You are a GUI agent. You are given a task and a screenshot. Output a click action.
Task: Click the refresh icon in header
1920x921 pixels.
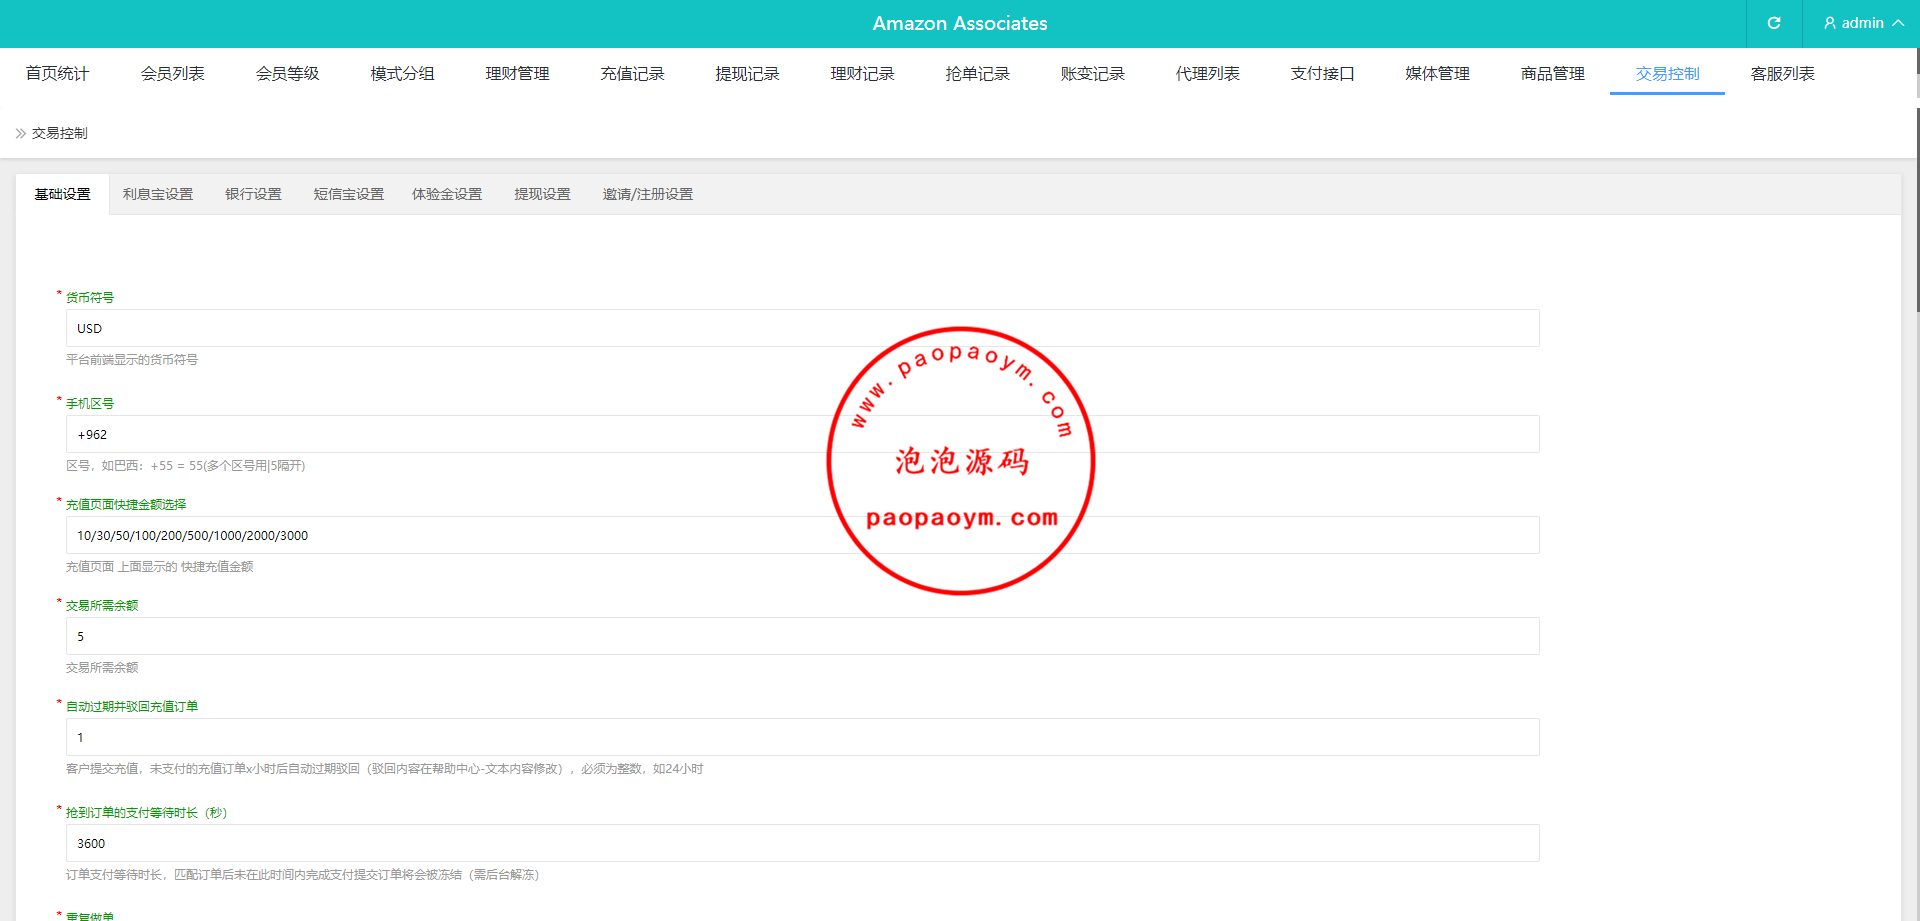(x=1773, y=23)
